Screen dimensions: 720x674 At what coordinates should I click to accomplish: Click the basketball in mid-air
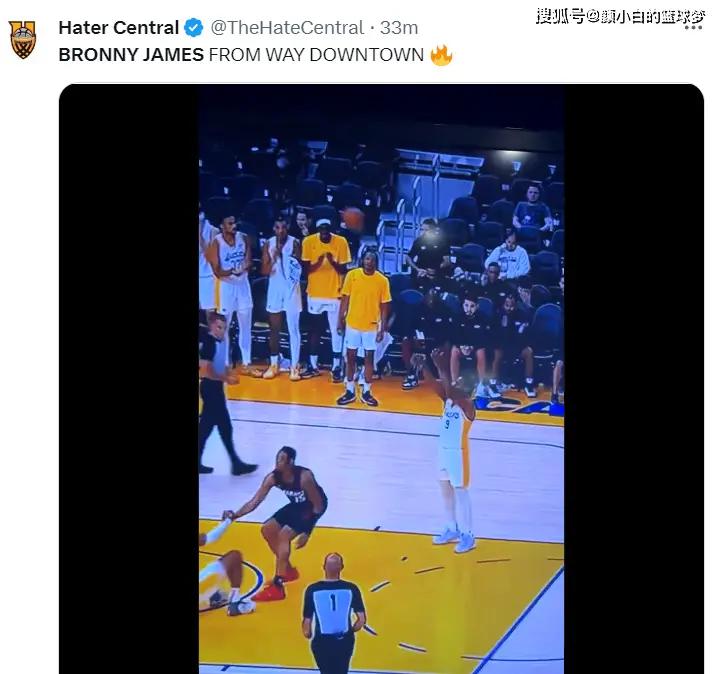[352, 218]
